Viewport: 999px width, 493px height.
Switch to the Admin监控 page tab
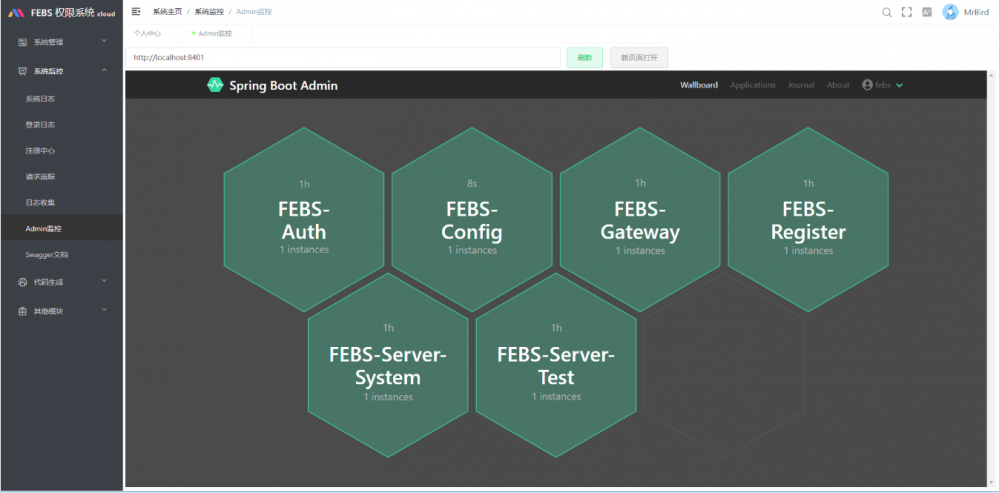click(213, 33)
